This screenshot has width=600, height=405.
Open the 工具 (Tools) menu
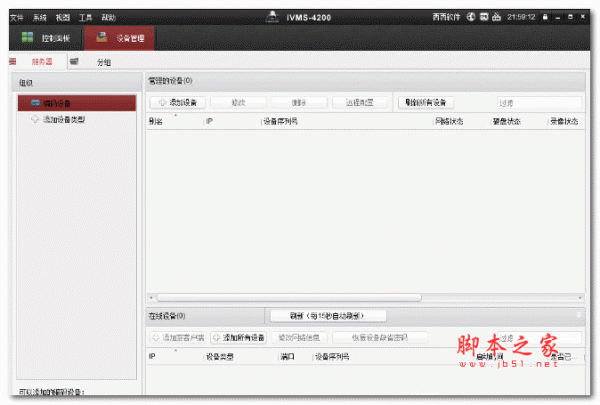point(85,18)
